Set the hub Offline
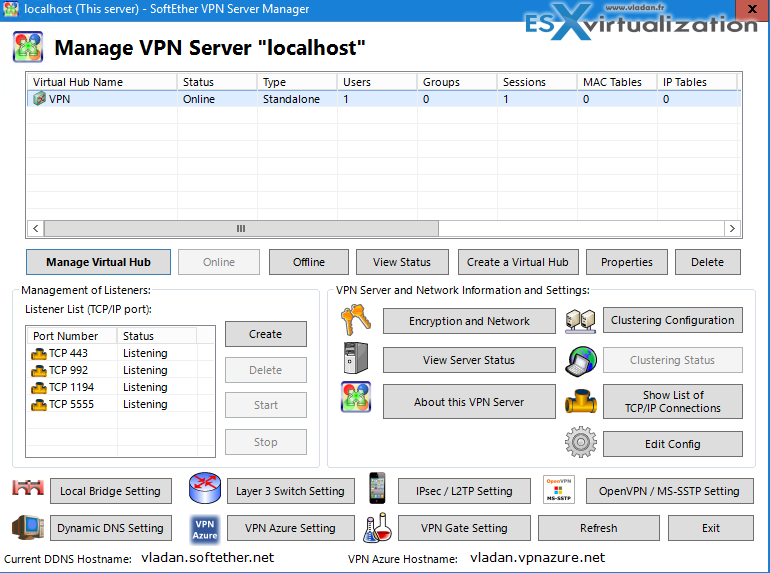770x573 pixels. point(309,262)
